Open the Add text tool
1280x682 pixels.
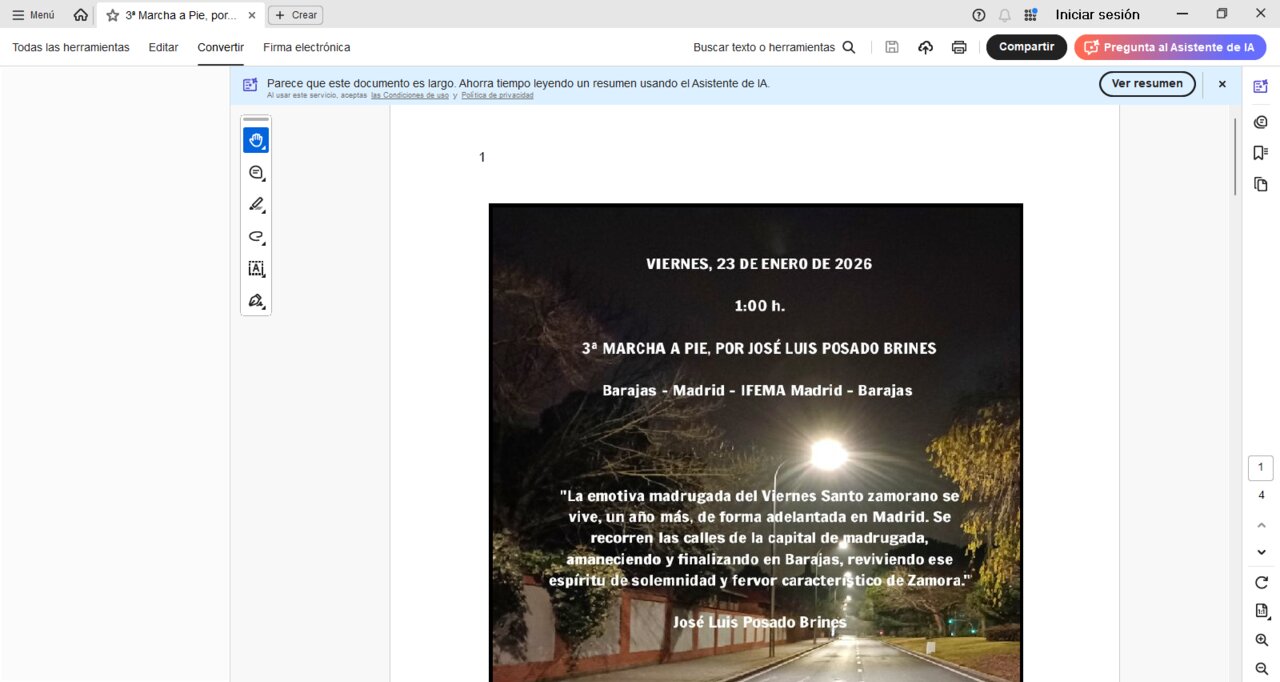click(x=256, y=268)
